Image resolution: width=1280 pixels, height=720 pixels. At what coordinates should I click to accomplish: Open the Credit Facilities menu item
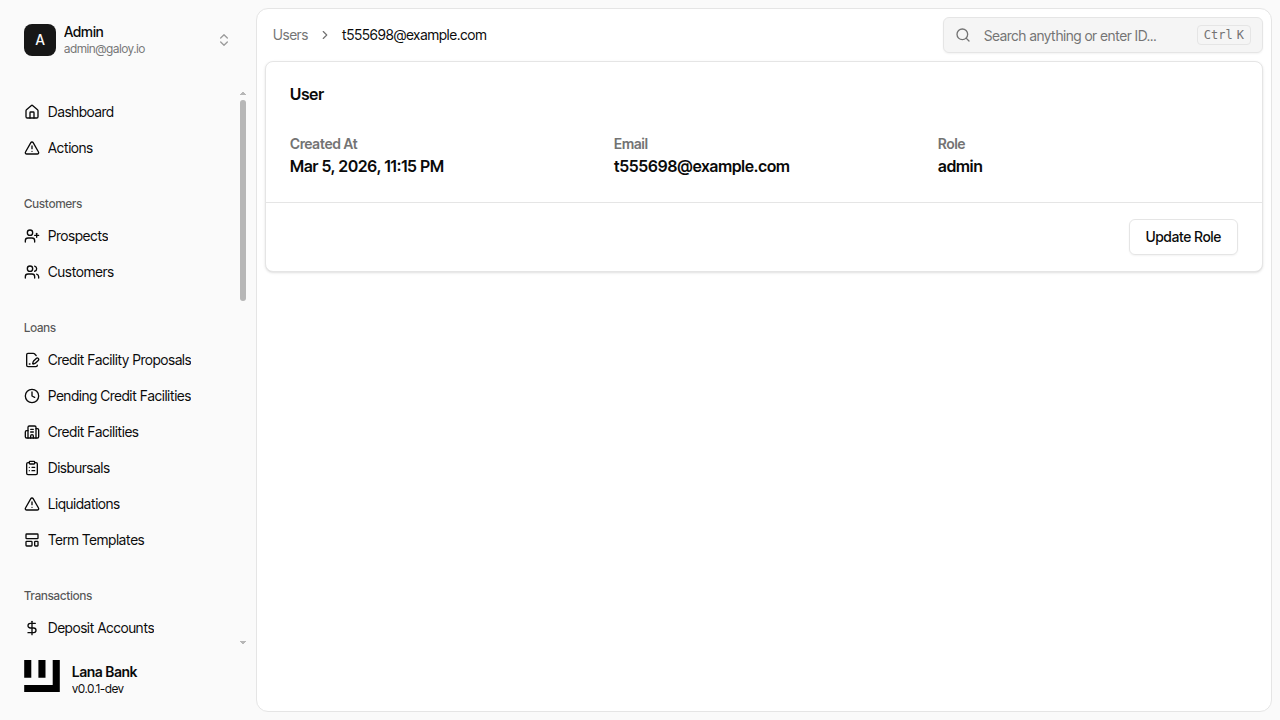pos(93,432)
